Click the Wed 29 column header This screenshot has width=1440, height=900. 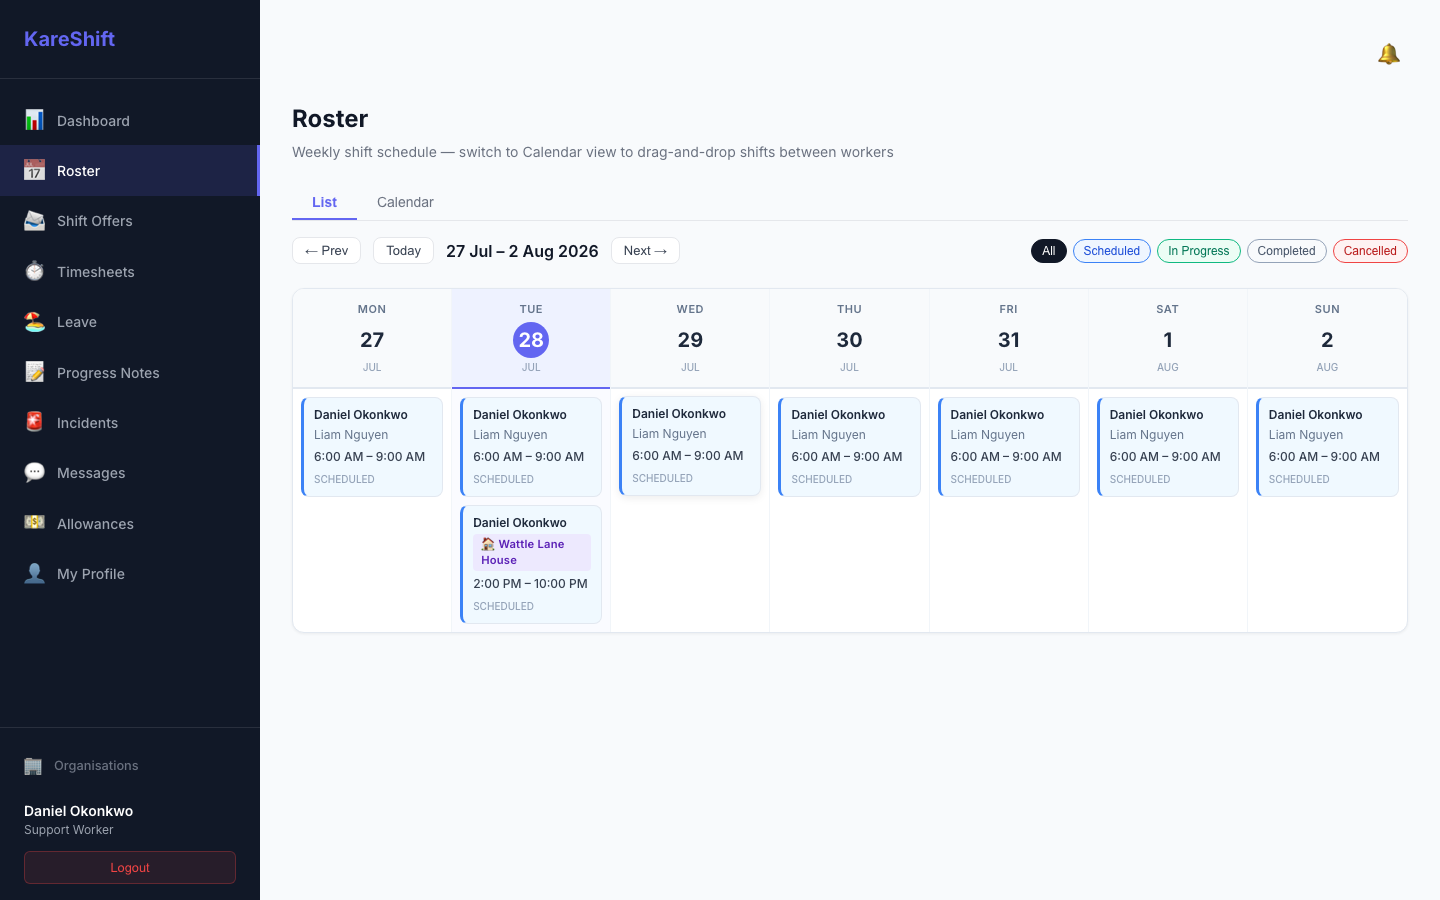click(x=690, y=339)
